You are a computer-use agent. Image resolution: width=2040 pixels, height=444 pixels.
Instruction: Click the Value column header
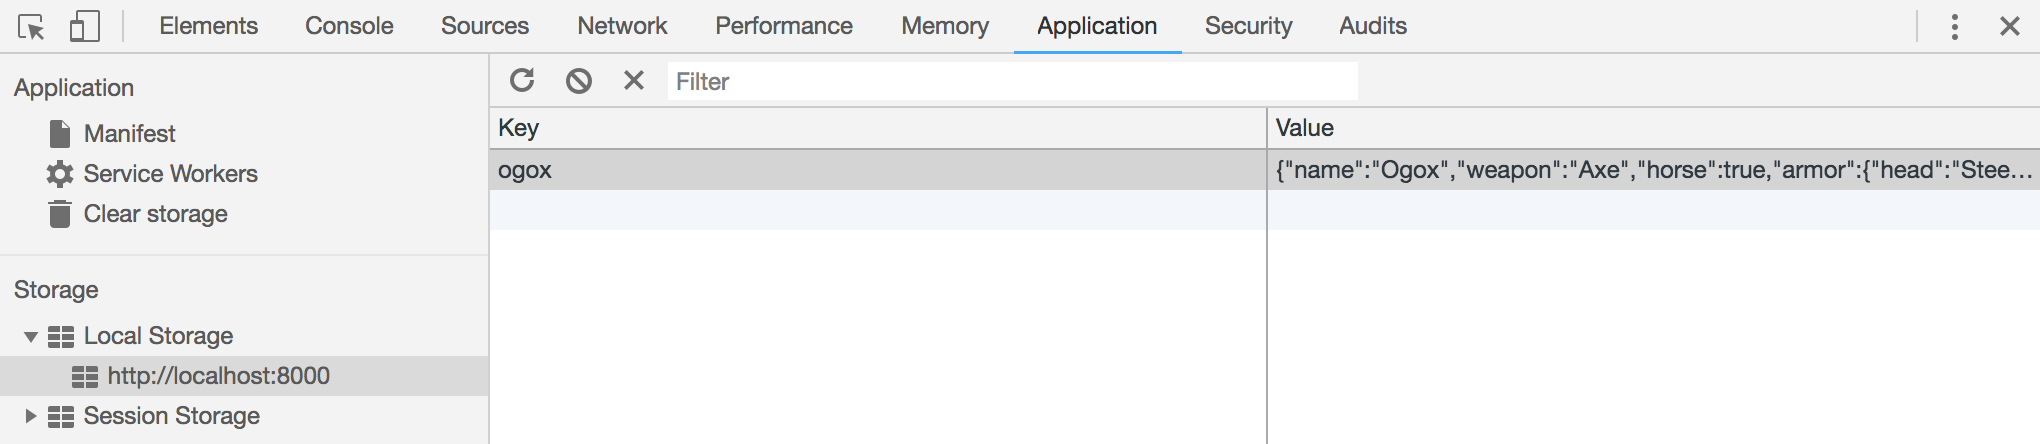click(1304, 128)
